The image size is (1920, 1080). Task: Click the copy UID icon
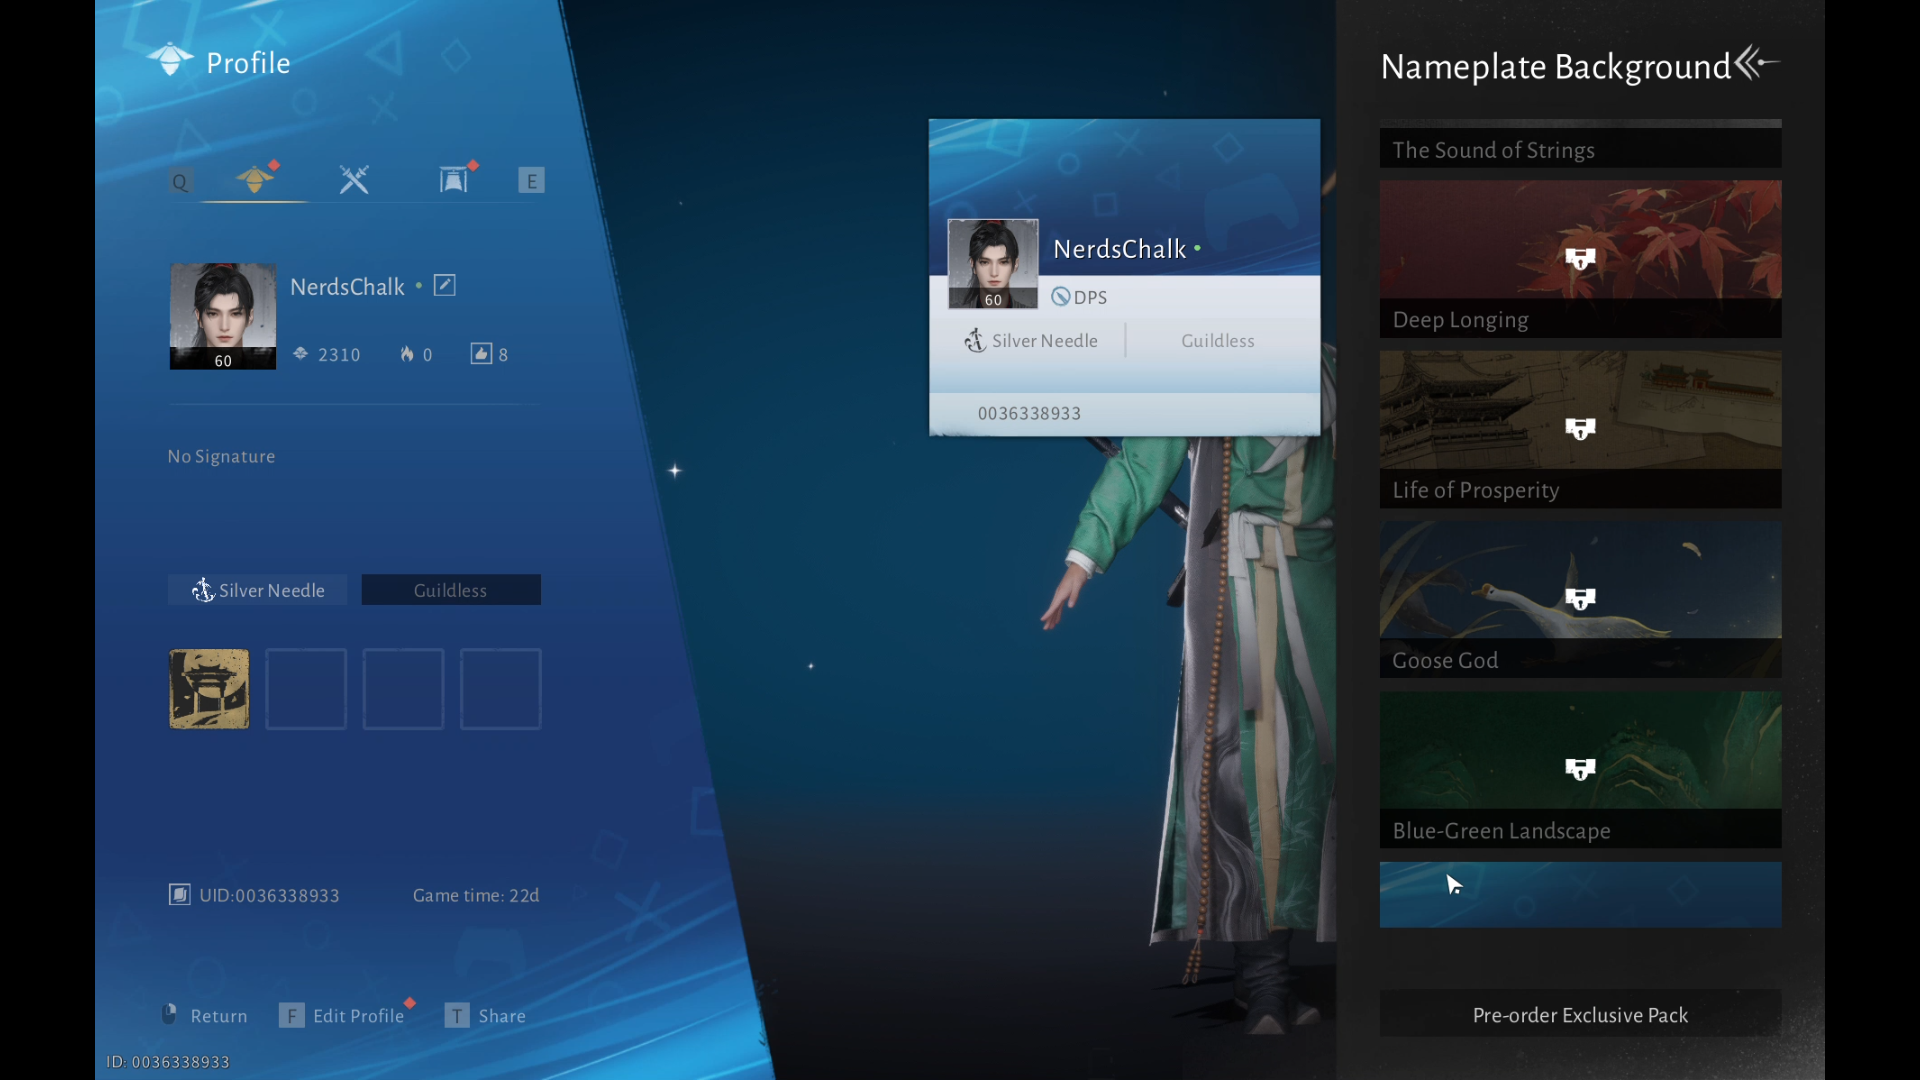179,895
